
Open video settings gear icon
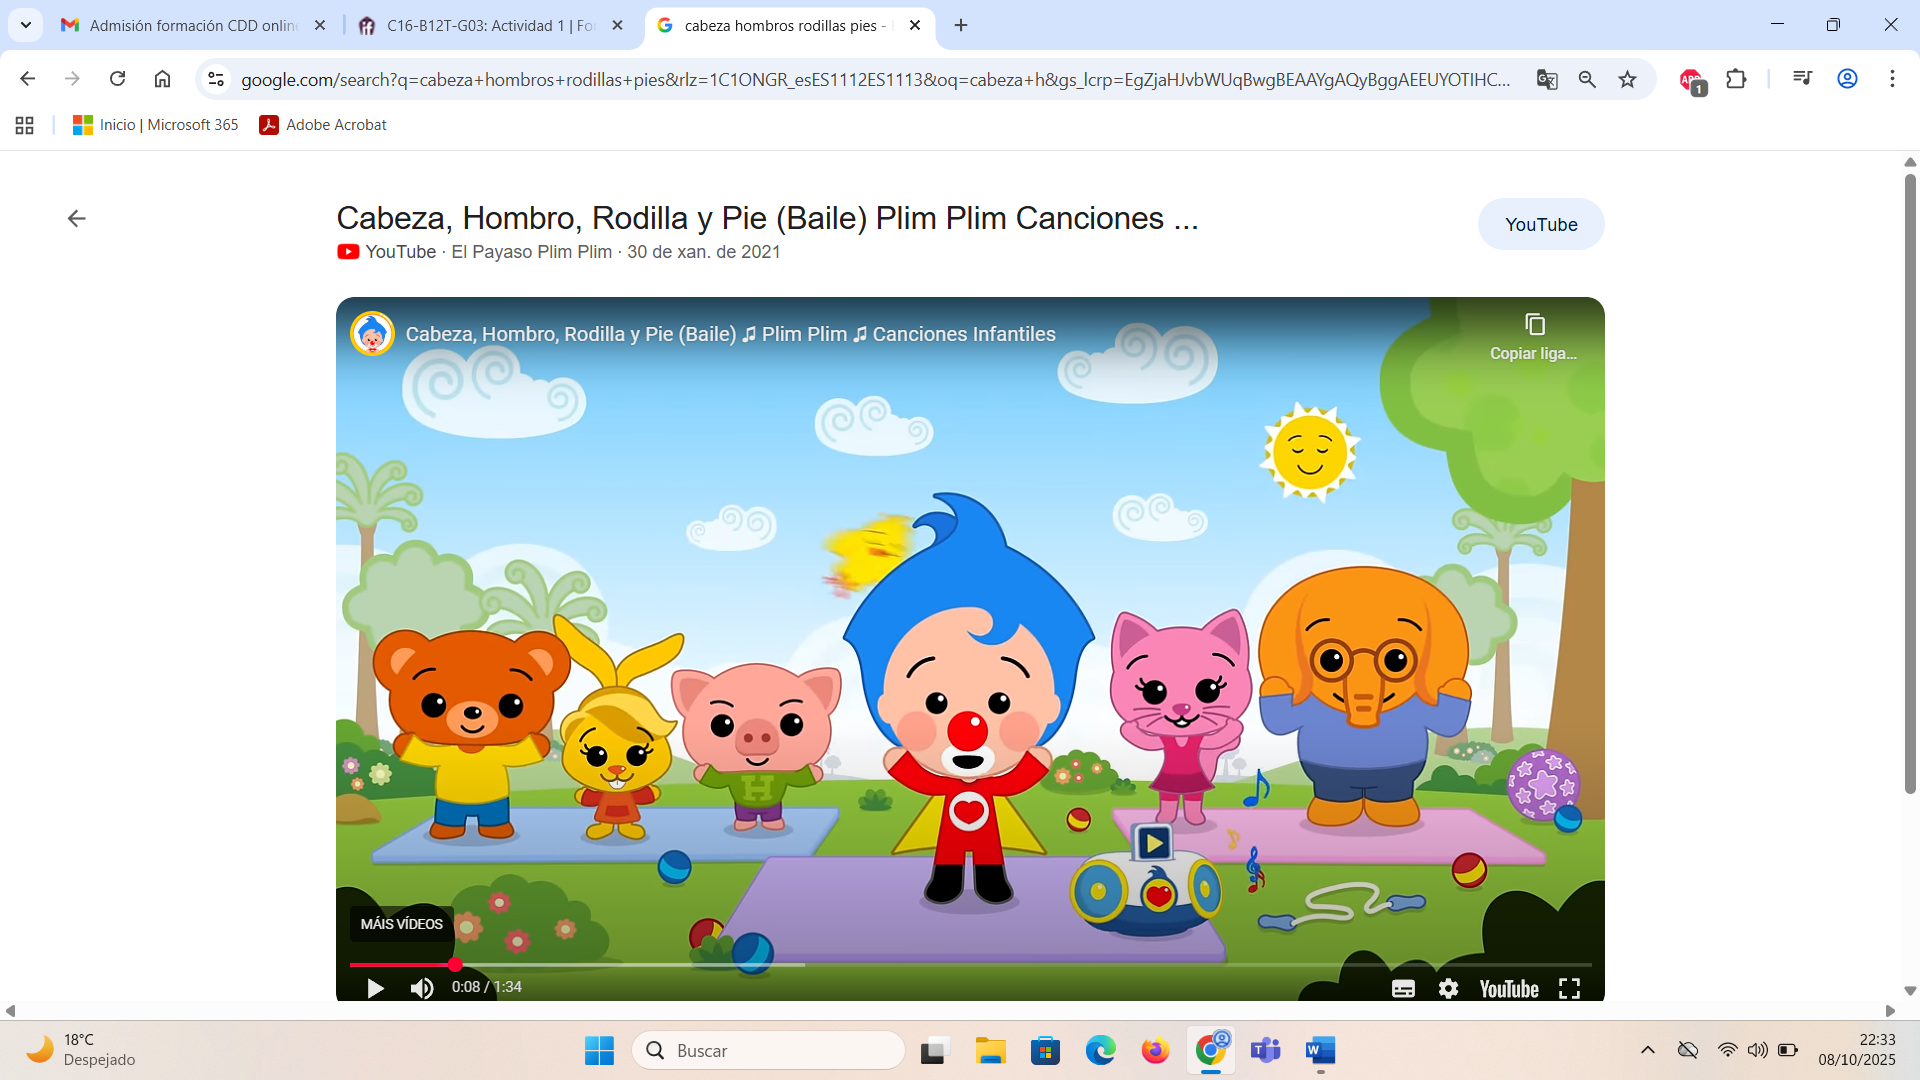click(1448, 988)
